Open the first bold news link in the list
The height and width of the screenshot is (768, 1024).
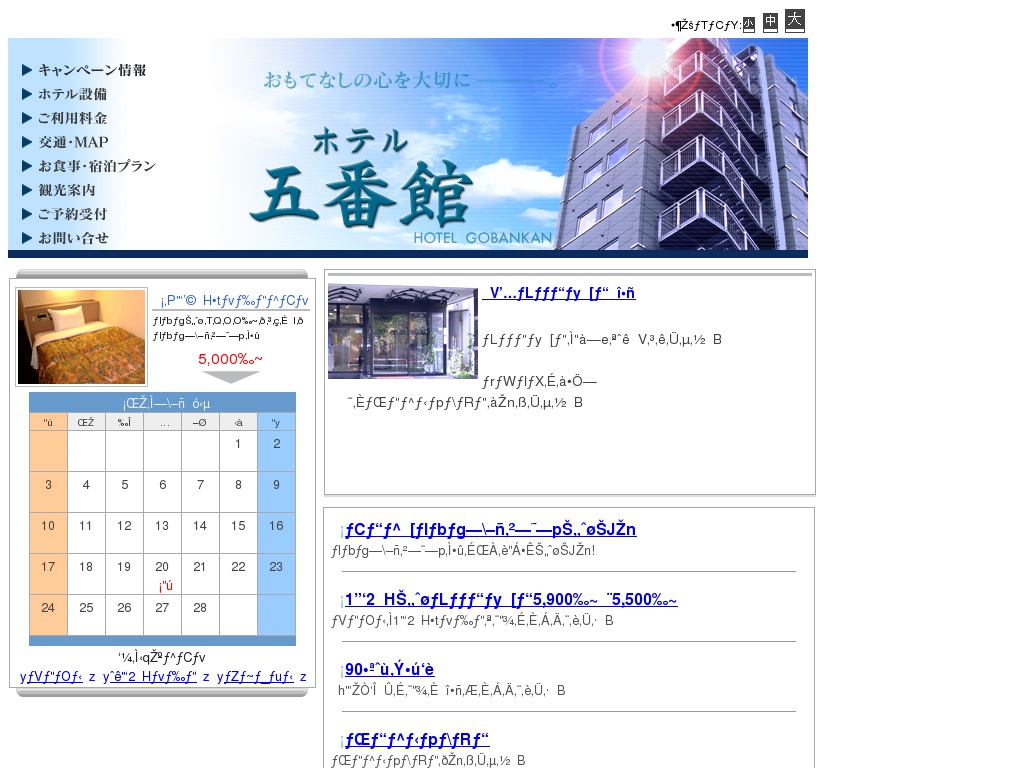[490, 529]
